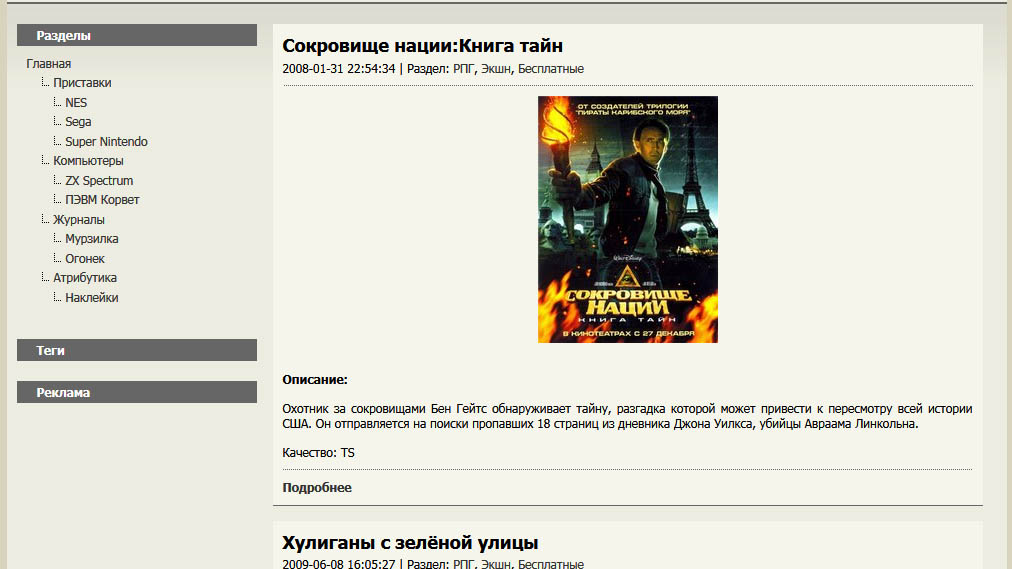Click the Описание: heading
The width and height of the screenshot is (1012, 569).
[315, 380]
